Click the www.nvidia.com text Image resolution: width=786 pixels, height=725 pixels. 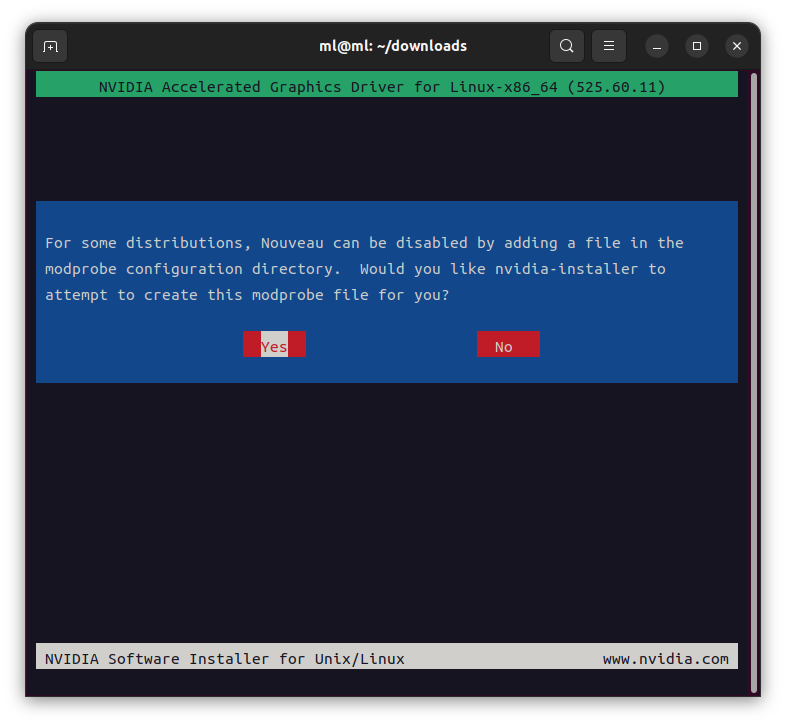coord(666,659)
